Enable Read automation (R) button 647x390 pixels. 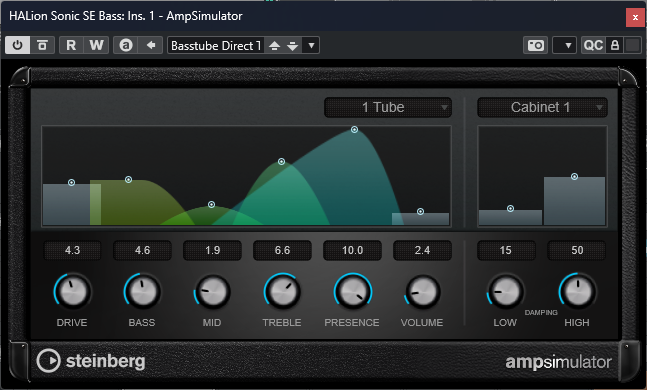[x=71, y=45]
